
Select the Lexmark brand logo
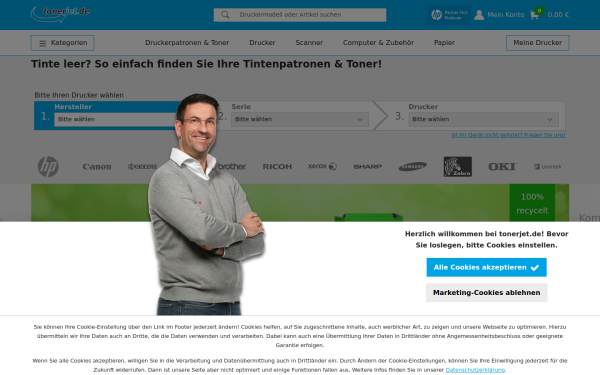[548, 166]
